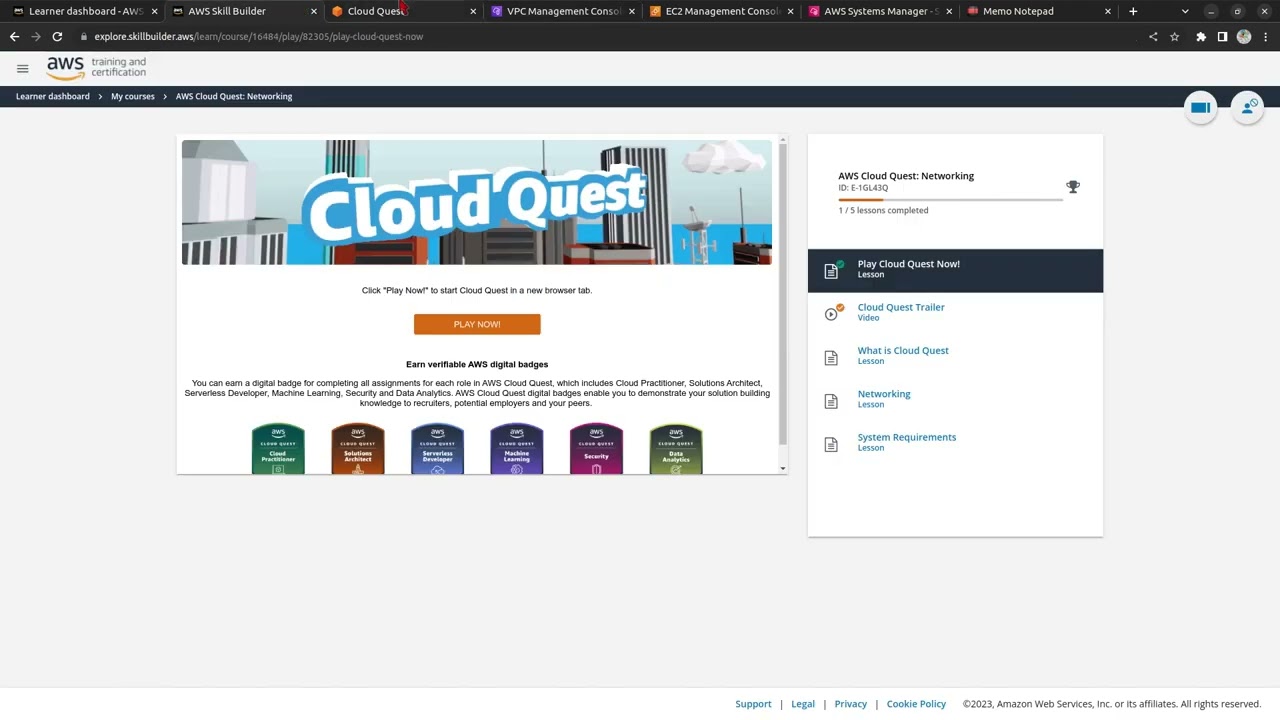Bookmark this page with star icon
Screen dimensions: 1280x720
1175,37
